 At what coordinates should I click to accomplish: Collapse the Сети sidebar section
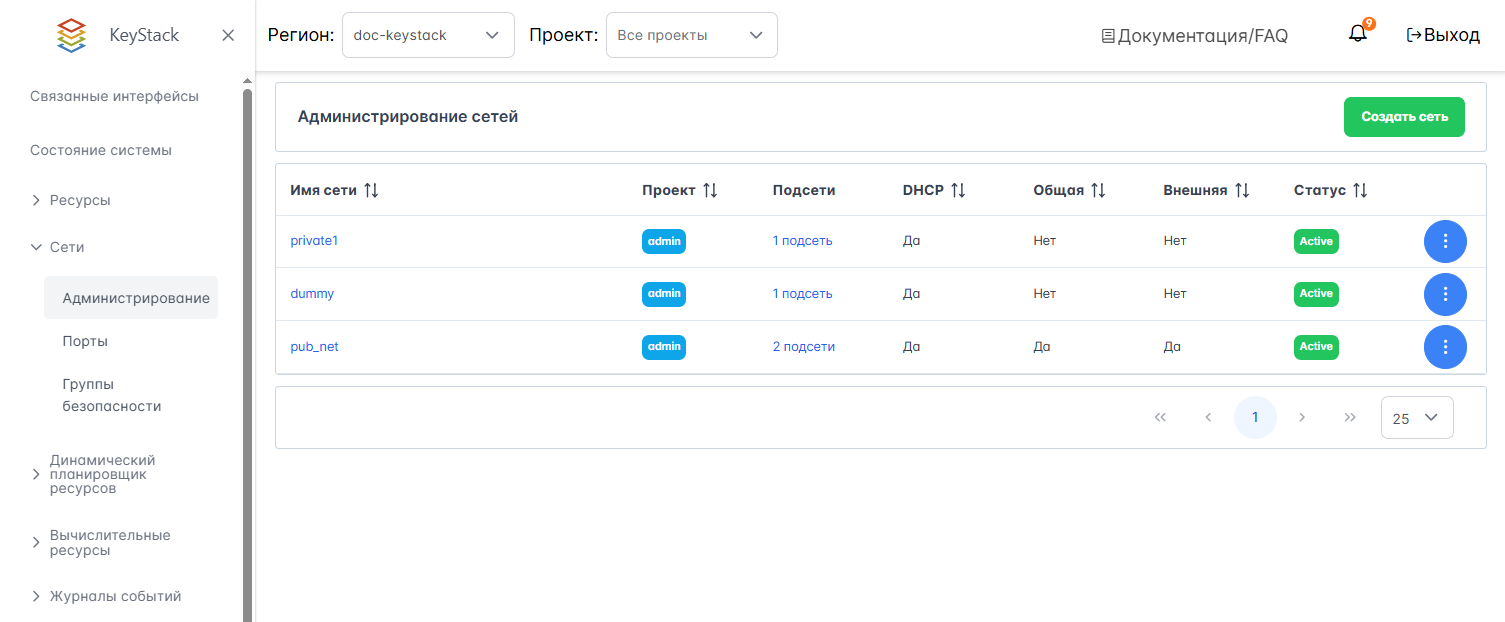coord(67,247)
